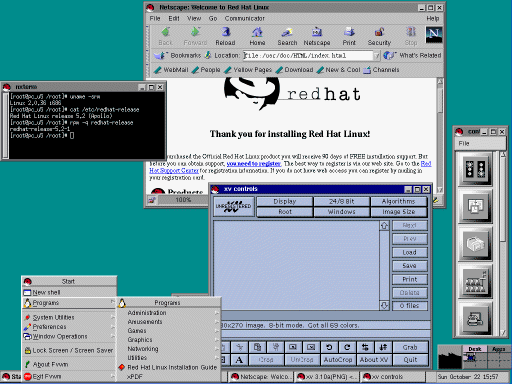Screen dimensions: 512x384
Task: Click the xv unregistered logo
Action: (x=234, y=207)
